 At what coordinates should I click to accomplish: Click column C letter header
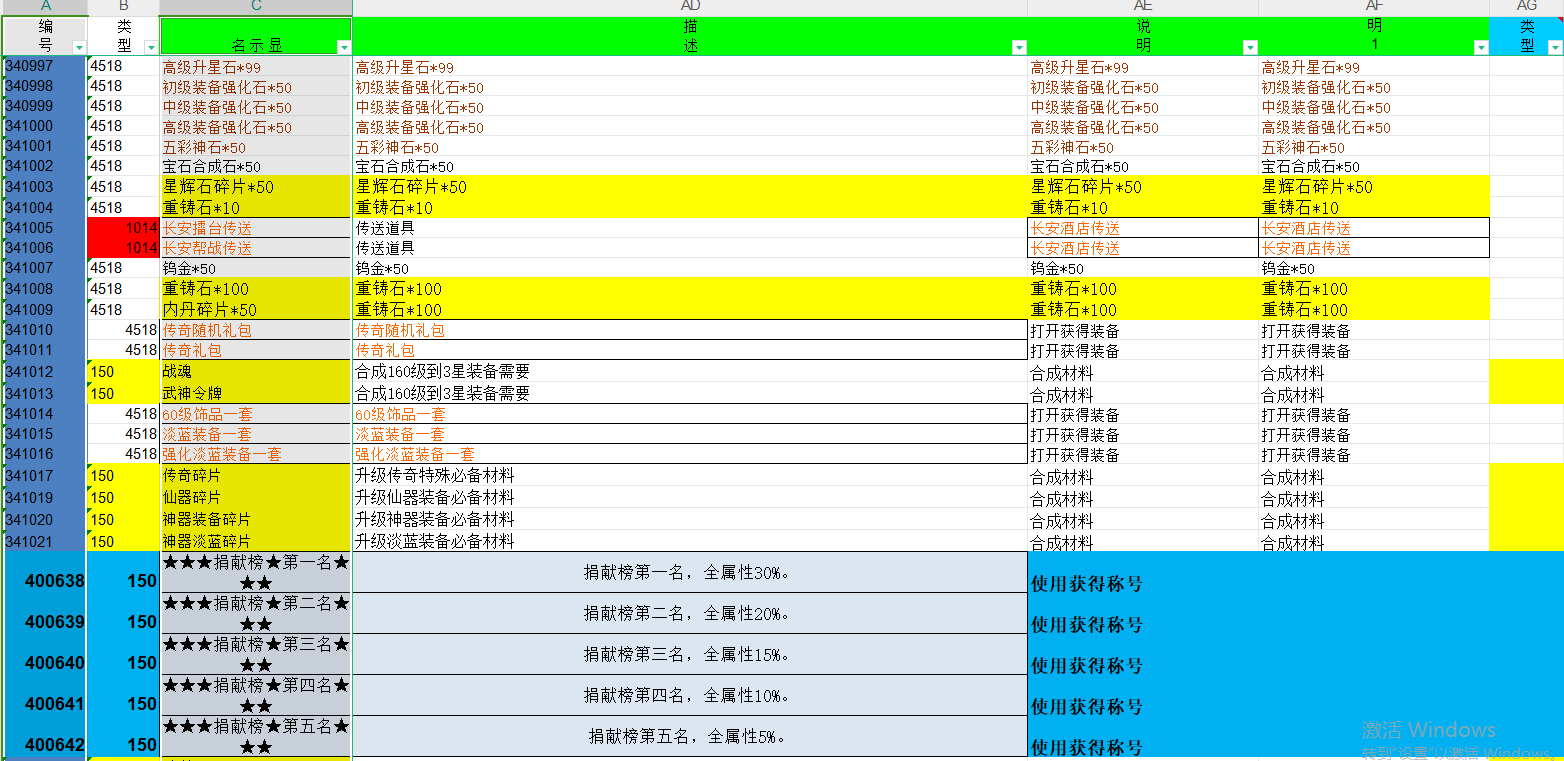(256, 7)
